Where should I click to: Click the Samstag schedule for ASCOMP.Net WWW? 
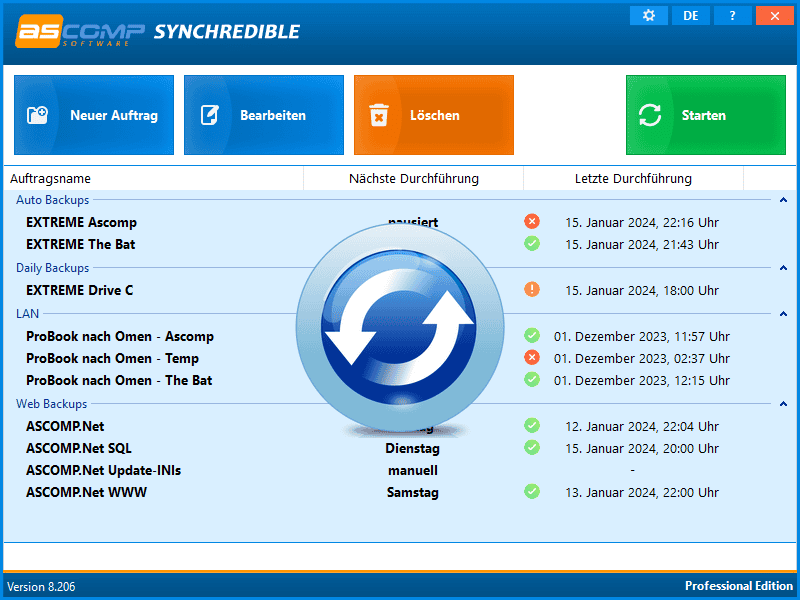[412, 493]
